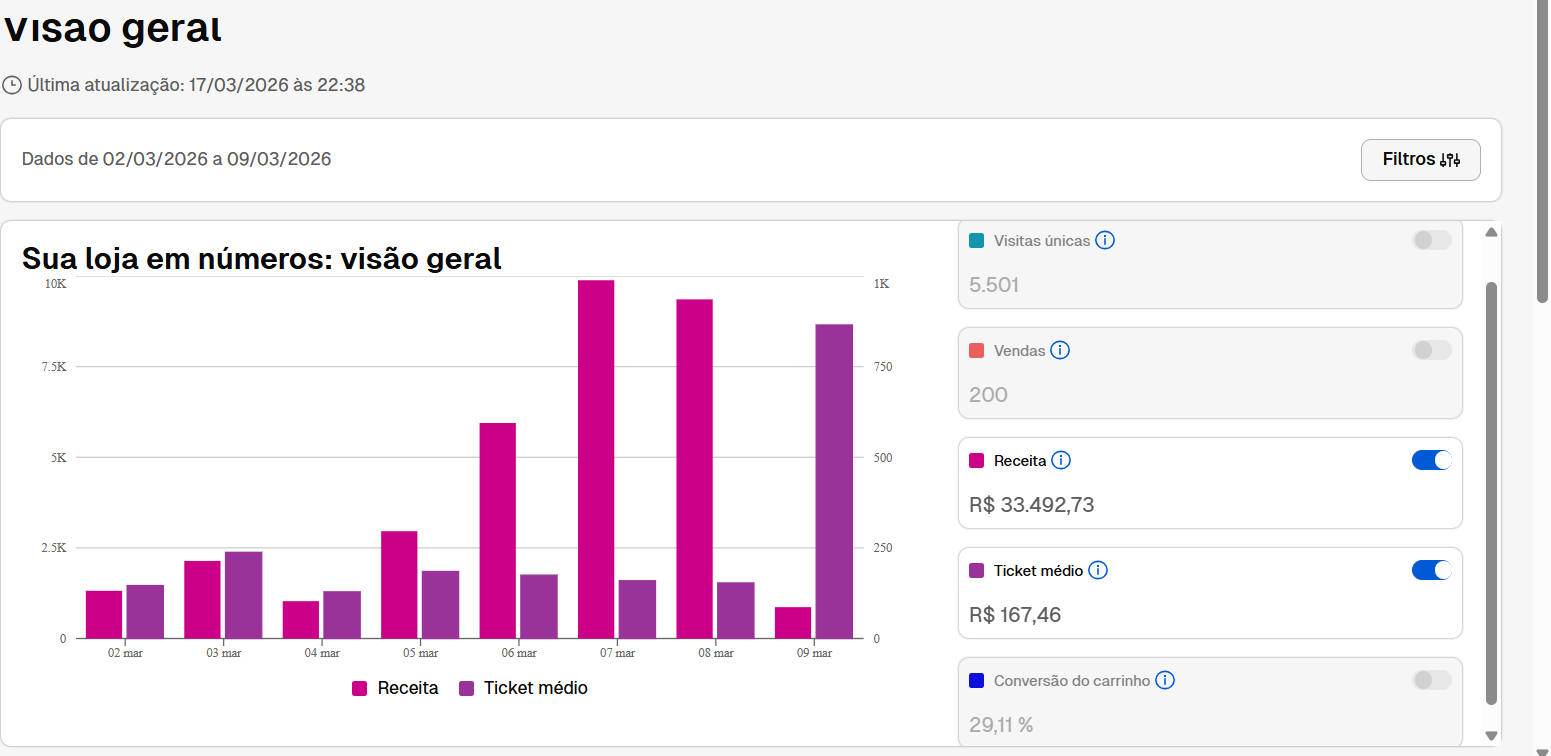
Task: Enable the Conversão do carrinho toggle
Action: click(1431, 680)
